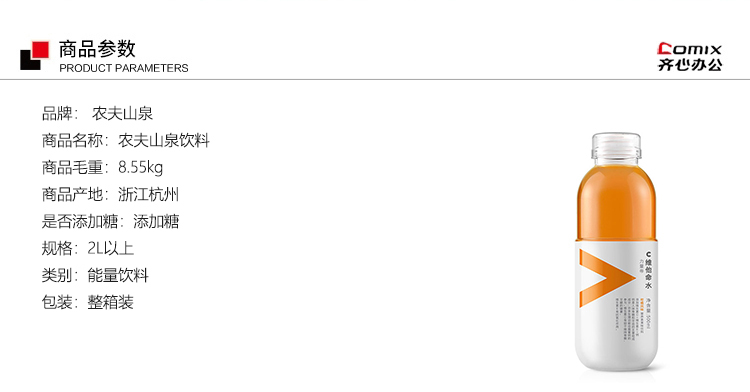750x392 pixels.
Task: Select the 商品参数 heading
Action: click(x=98, y=49)
